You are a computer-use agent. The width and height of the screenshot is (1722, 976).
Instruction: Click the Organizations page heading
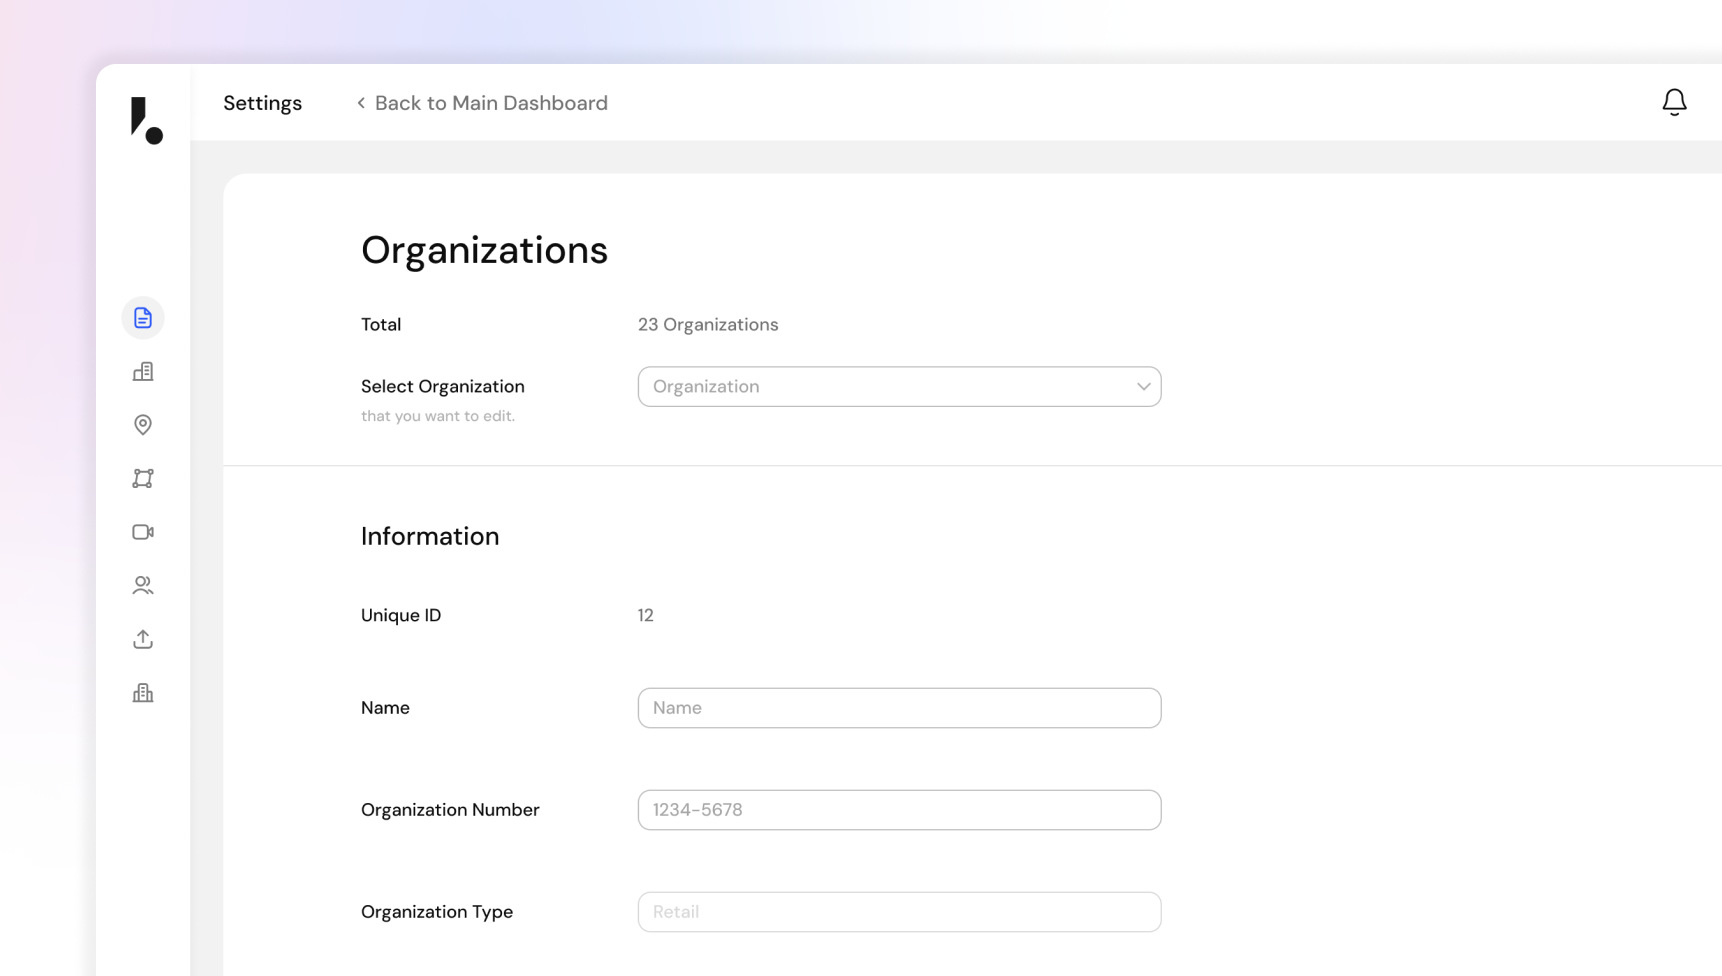(484, 250)
